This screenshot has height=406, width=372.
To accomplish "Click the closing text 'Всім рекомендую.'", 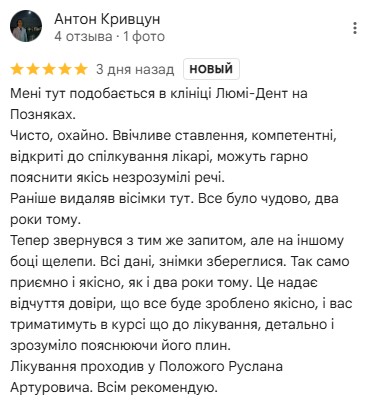I will coord(157,387).
